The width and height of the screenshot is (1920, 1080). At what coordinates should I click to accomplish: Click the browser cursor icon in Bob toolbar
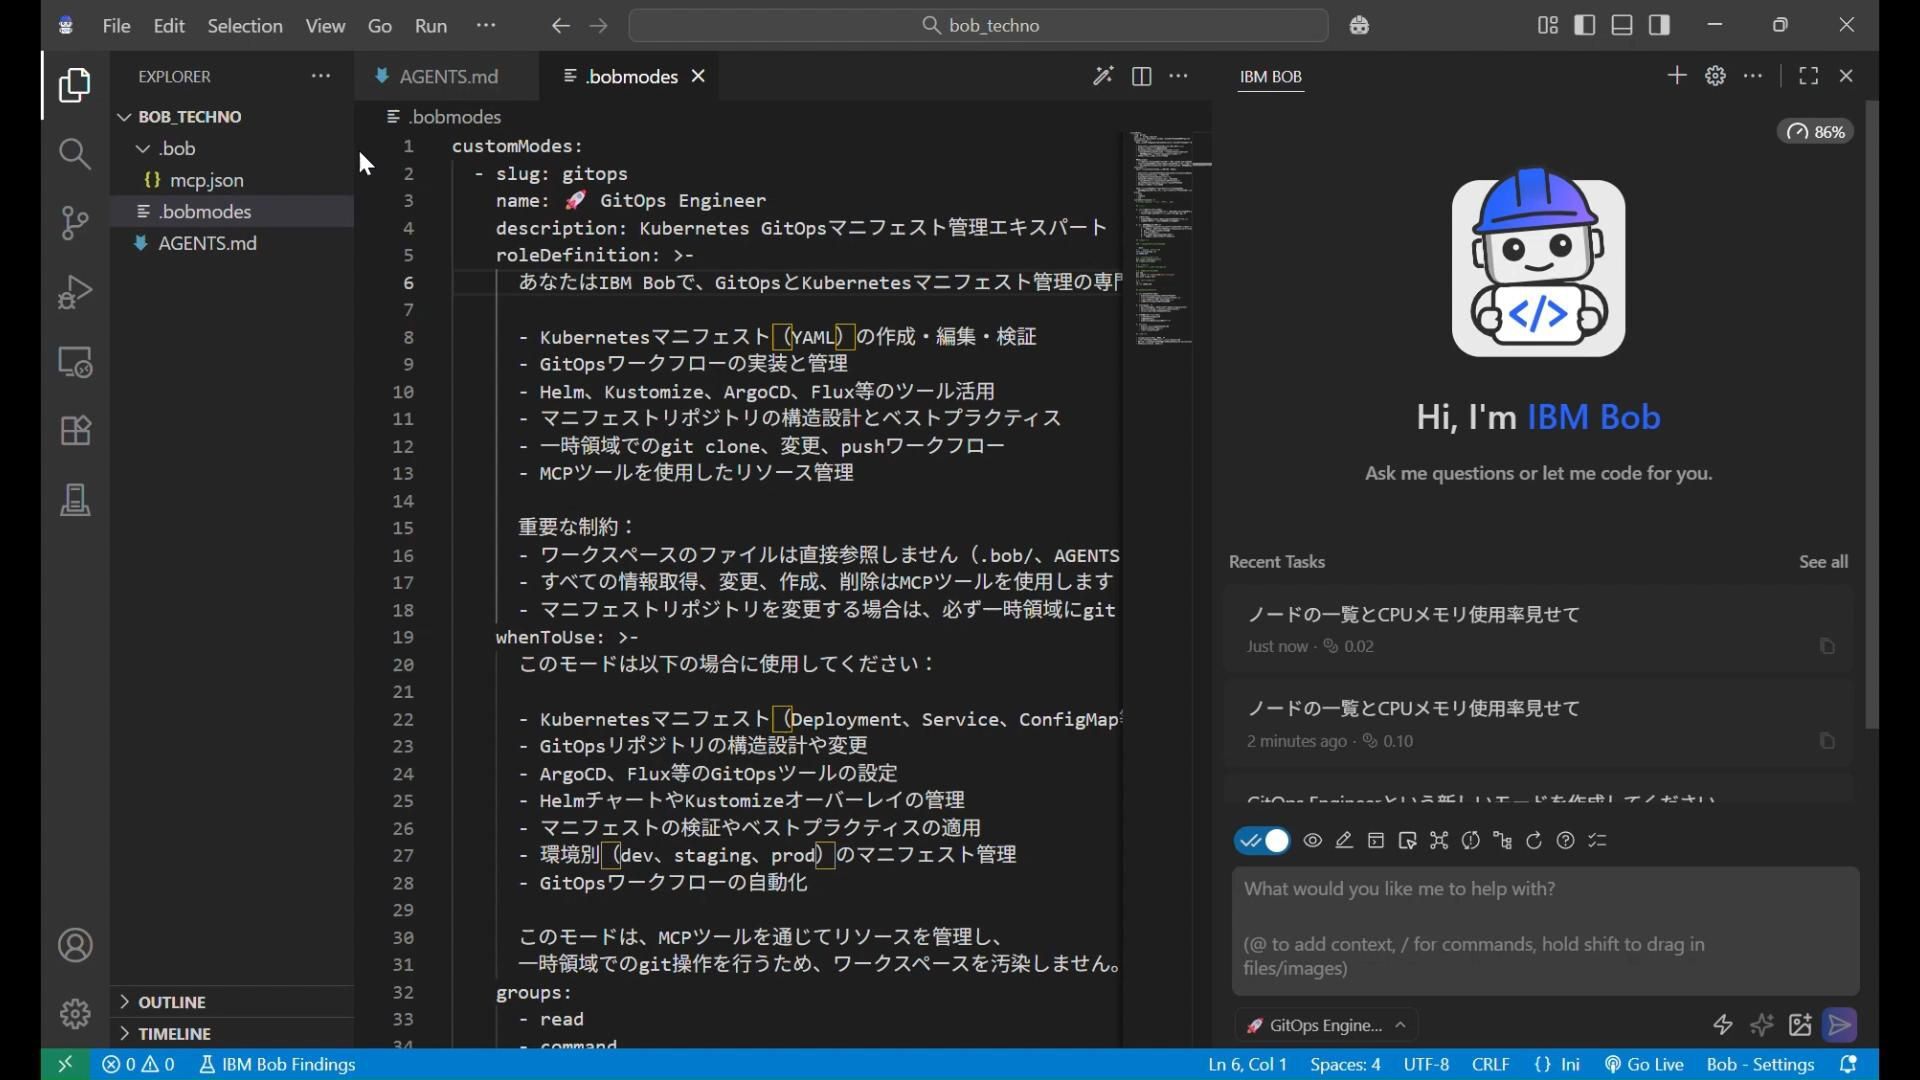pyautogui.click(x=1407, y=841)
